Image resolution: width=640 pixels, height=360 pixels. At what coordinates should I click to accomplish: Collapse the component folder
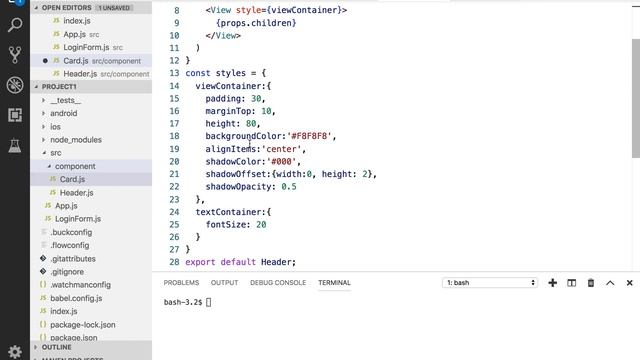(75, 166)
